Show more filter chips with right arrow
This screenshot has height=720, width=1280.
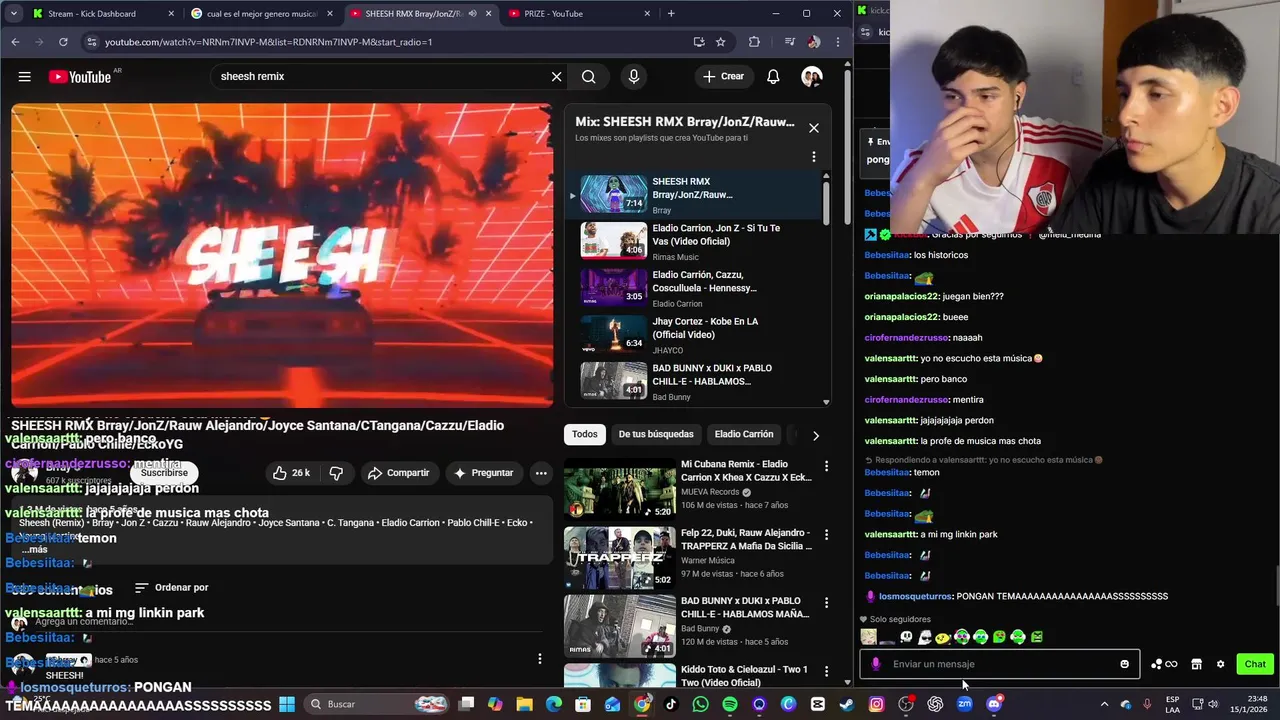(815, 435)
